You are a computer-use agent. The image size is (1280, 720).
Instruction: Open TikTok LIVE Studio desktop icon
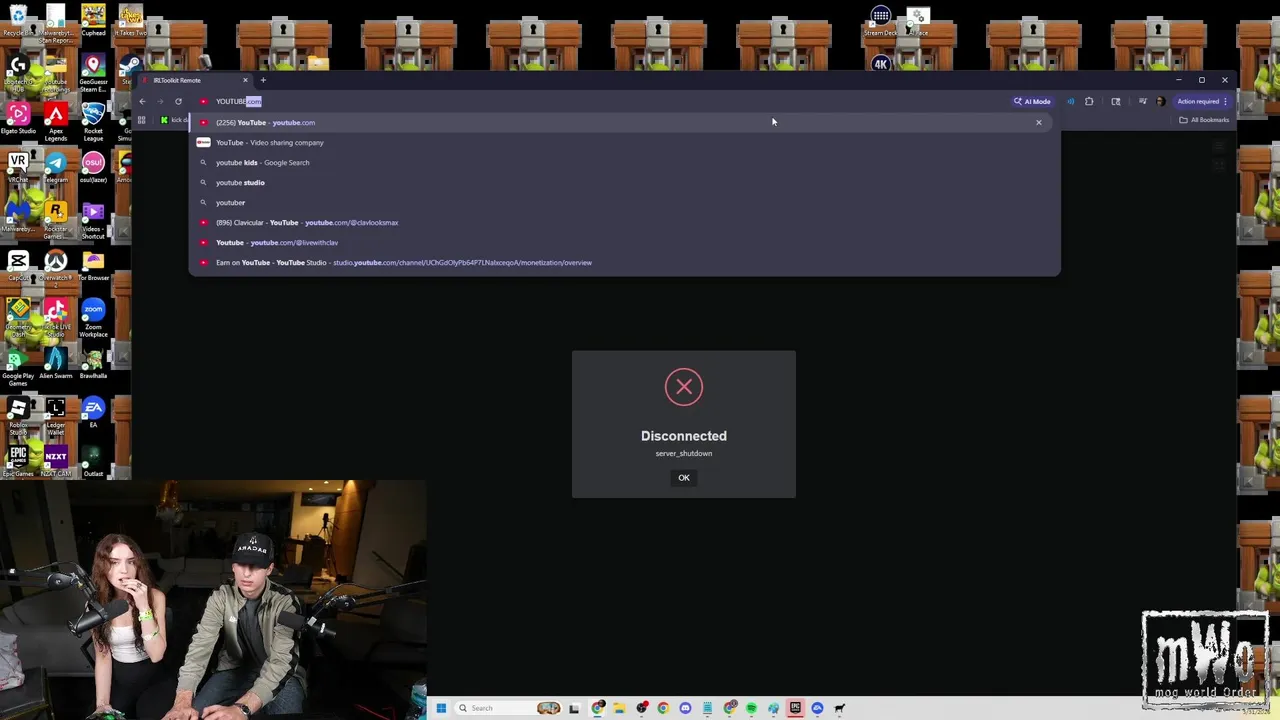[x=56, y=316]
